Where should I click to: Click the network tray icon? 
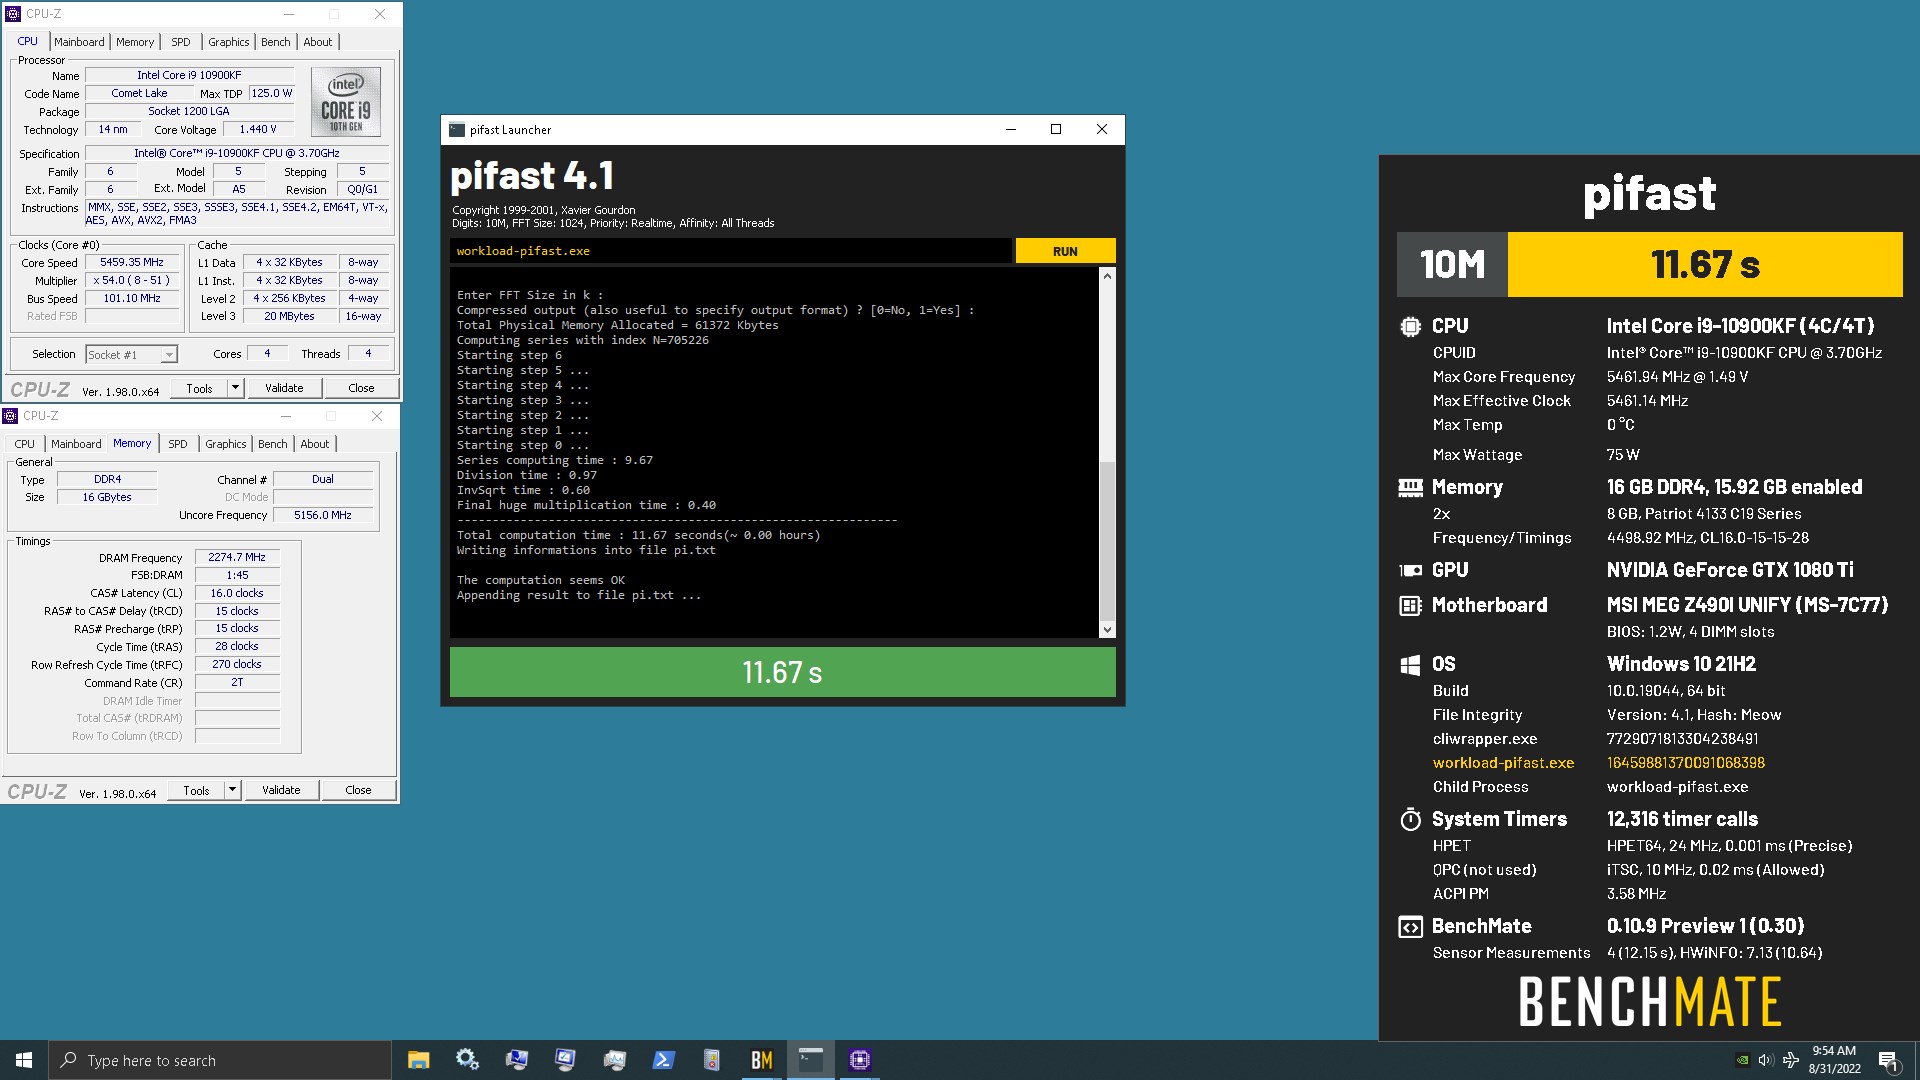[x=1790, y=1060]
